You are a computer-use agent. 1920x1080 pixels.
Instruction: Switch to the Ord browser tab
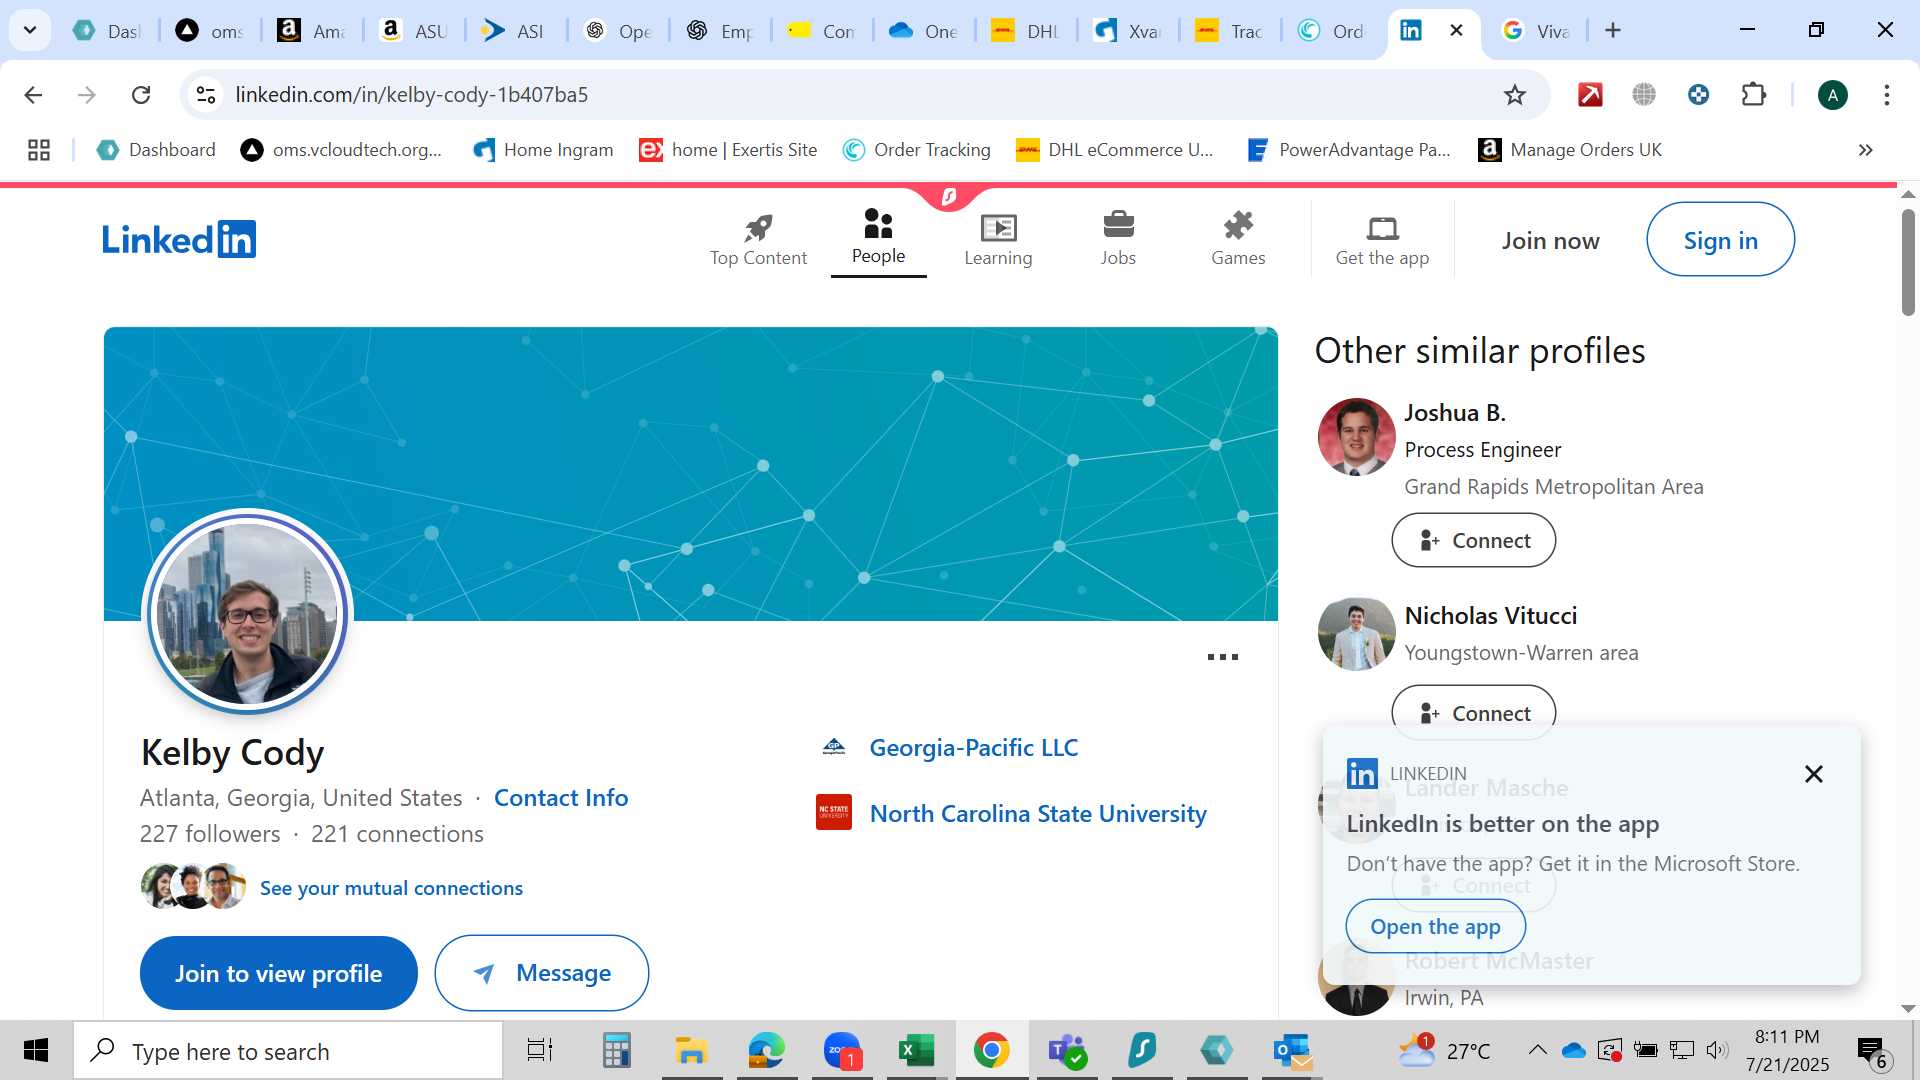click(1331, 31)
